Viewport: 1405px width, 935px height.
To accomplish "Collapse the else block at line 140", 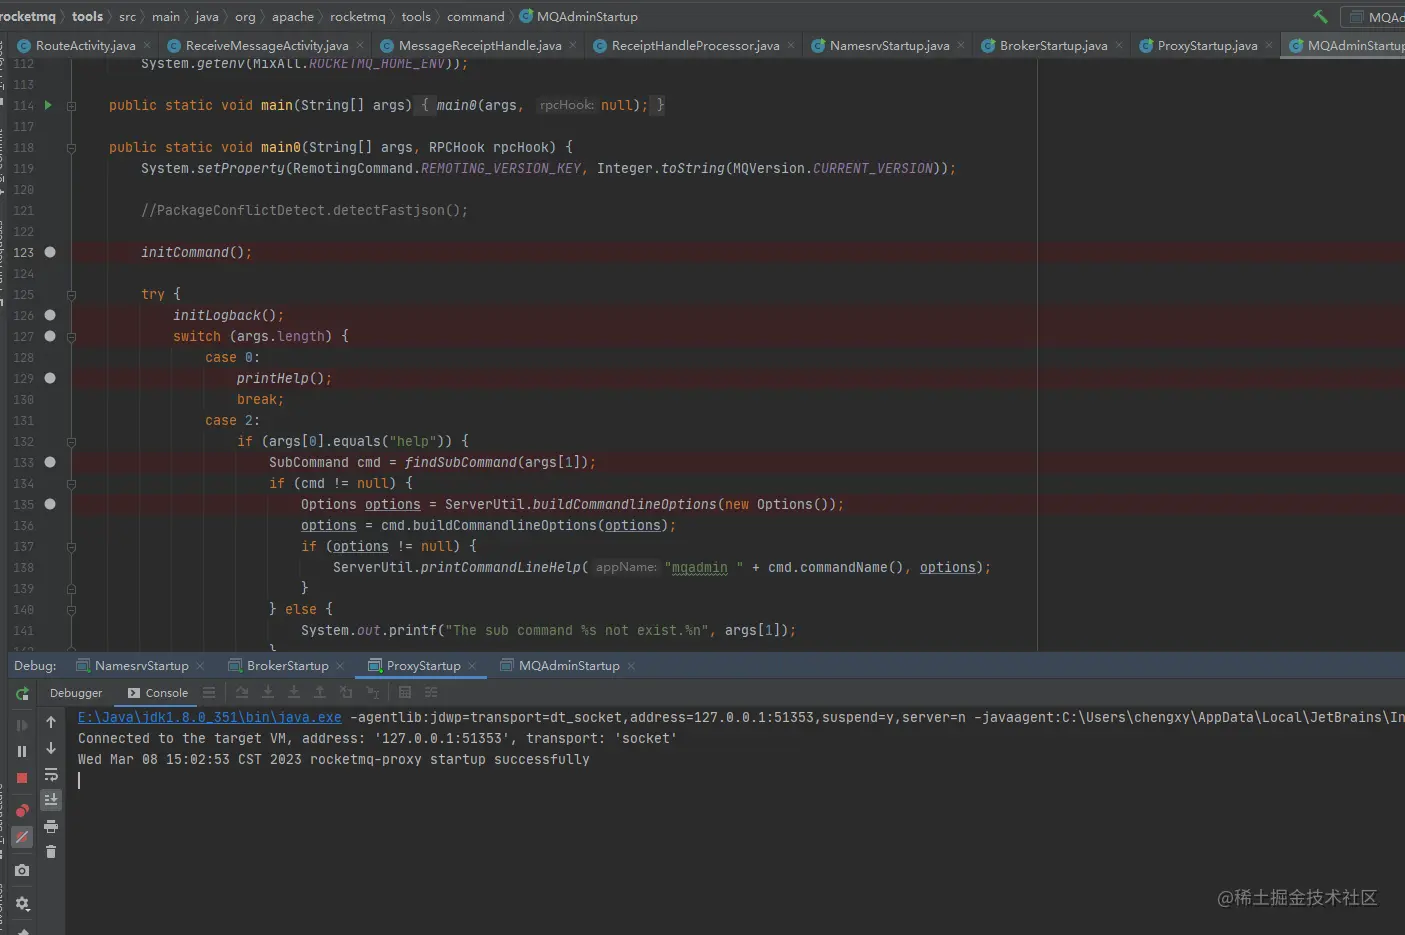I will 71,609.
